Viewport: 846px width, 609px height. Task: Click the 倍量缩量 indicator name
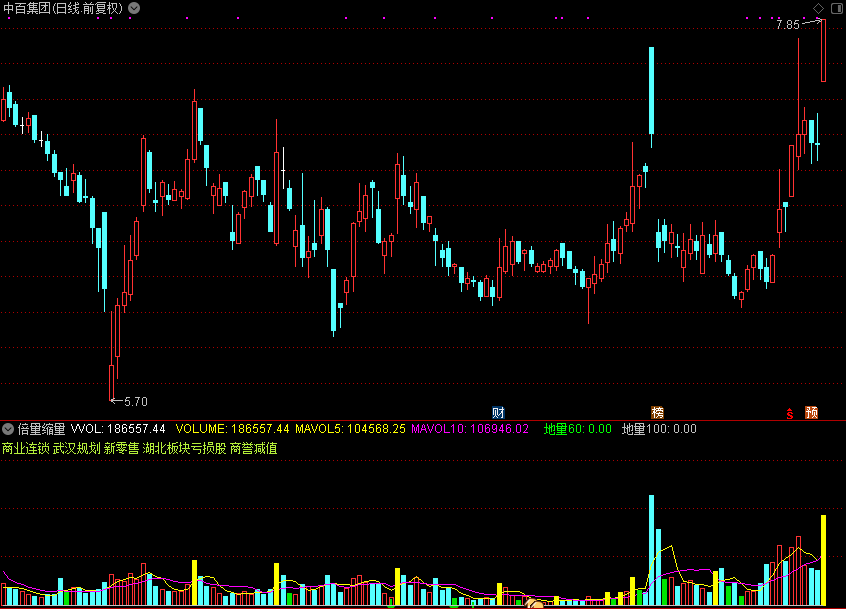41,429
